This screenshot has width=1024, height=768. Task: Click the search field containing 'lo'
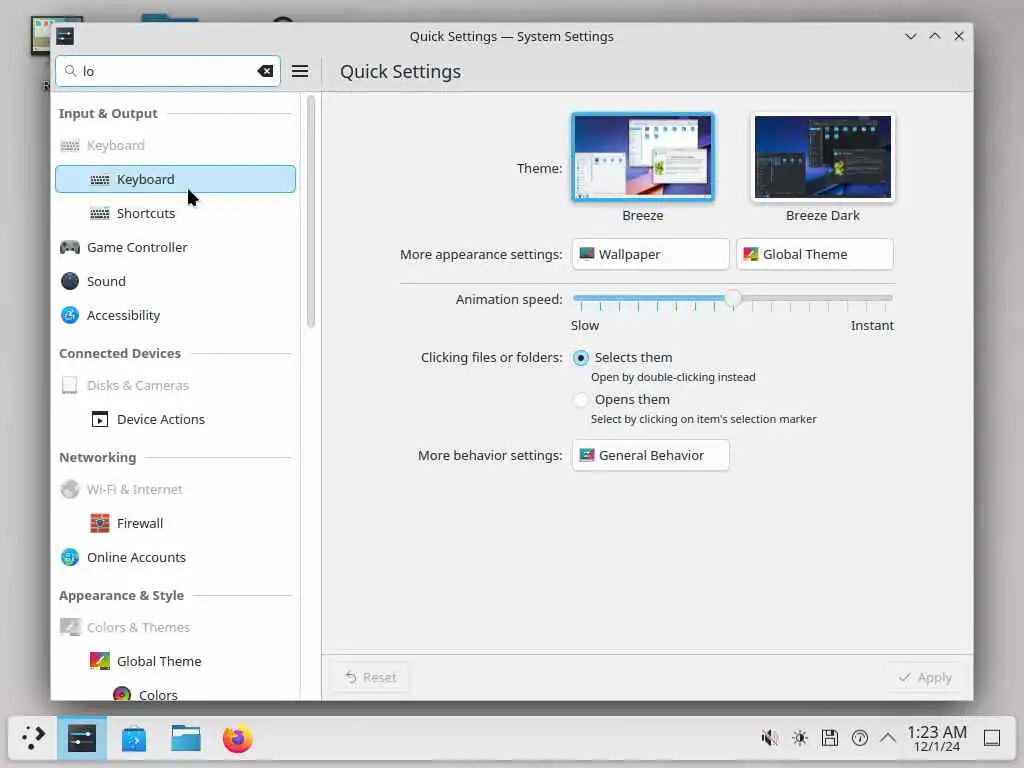168,71
